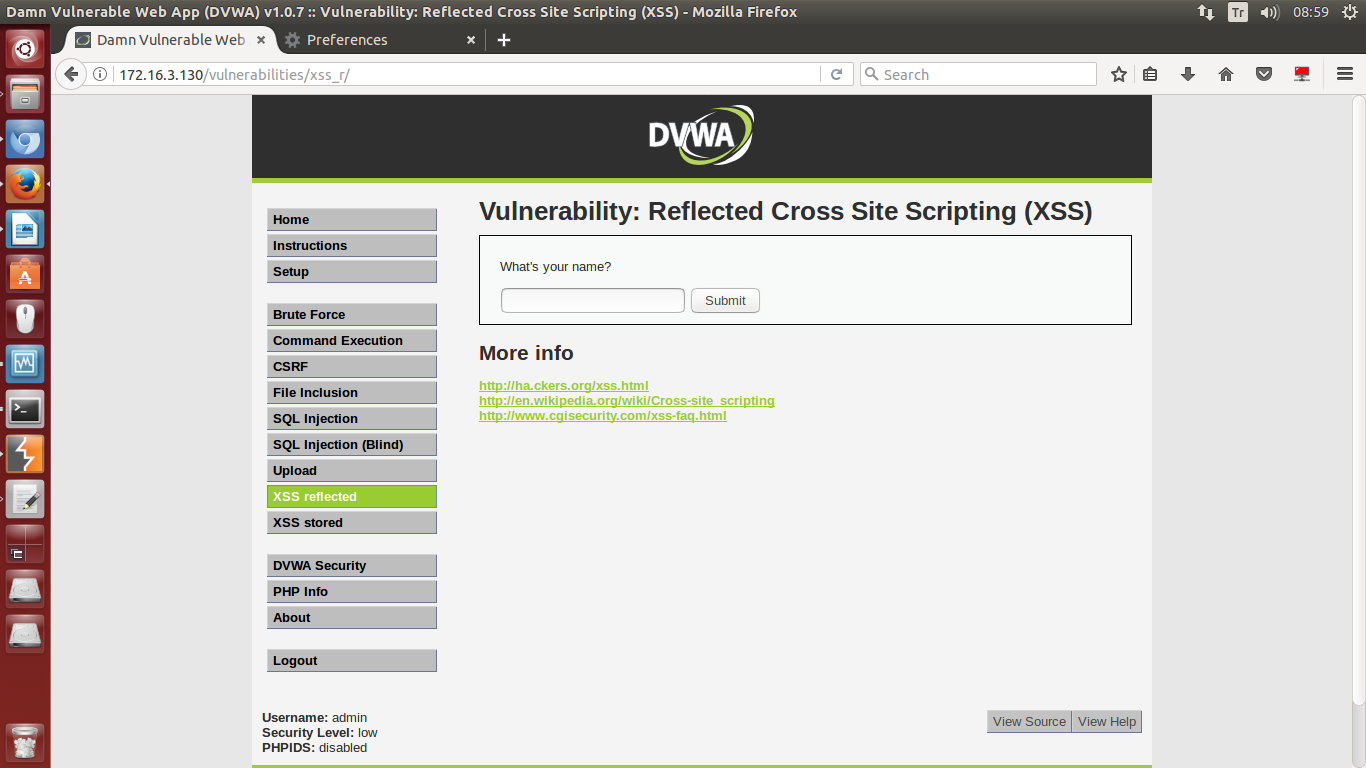The height and width of the screenshot is (768, 1366).
Task: Click the red toolbar extension icon
Action: coord(1302,75)
